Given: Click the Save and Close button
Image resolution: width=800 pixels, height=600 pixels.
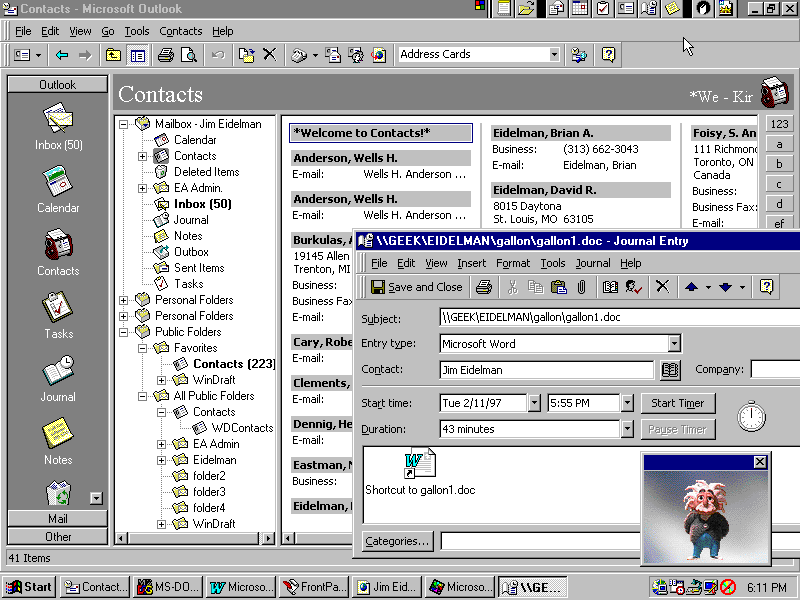Looking at the screenshot, I should pyautogui.click(x=416, y=287).
